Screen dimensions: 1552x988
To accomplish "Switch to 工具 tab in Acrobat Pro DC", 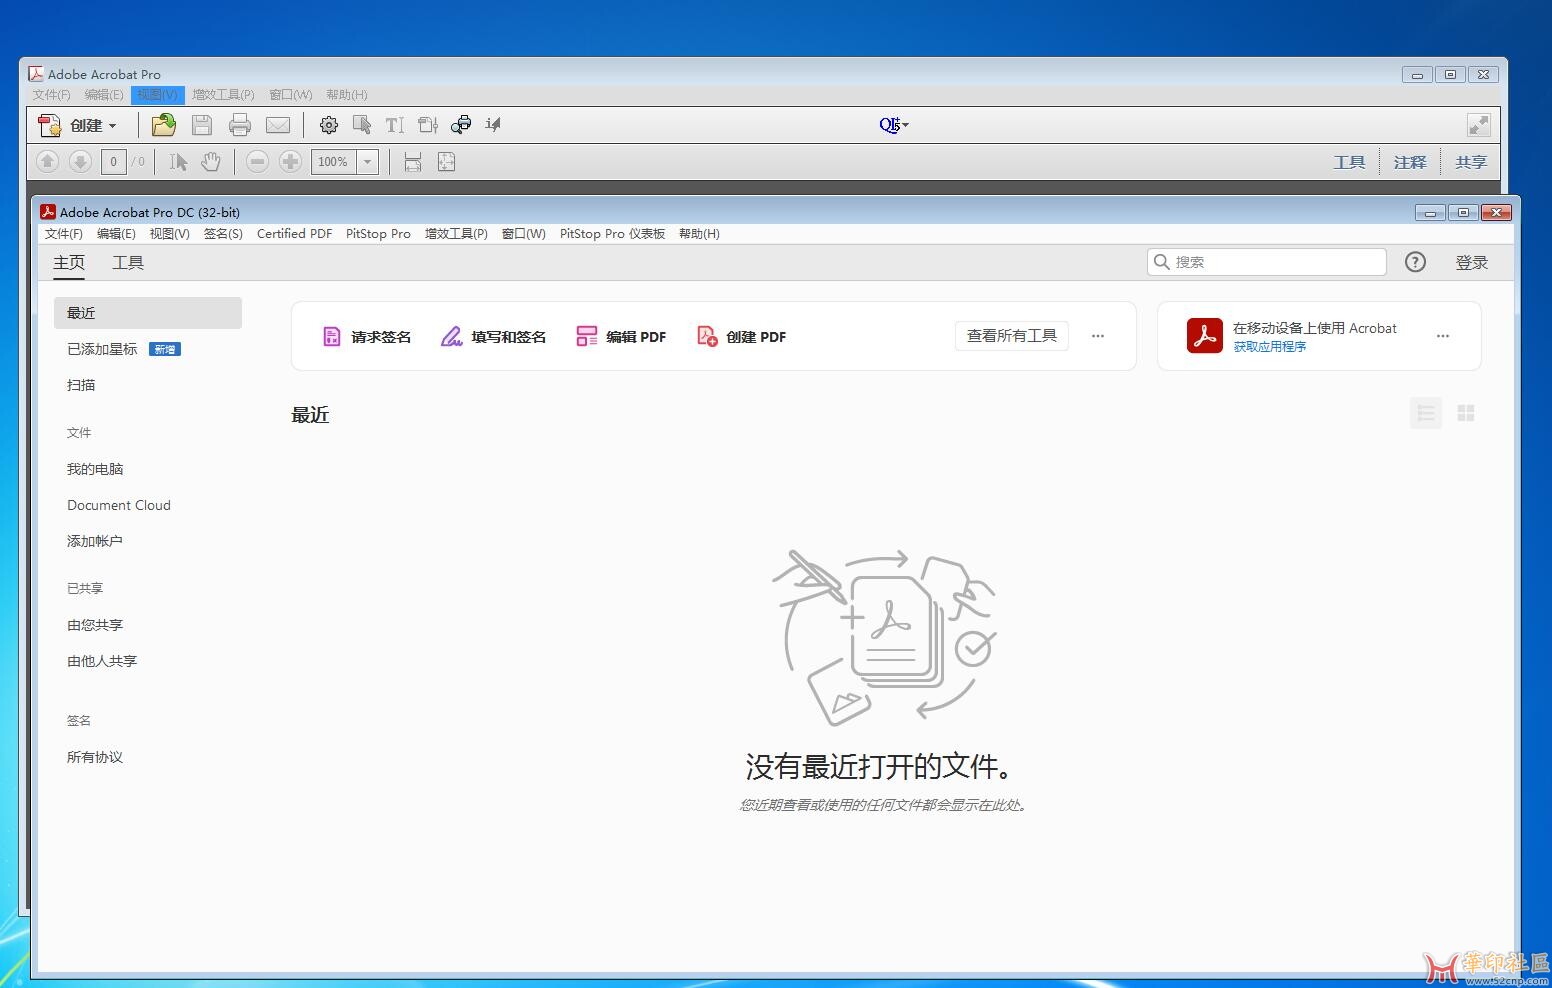I will point(128,262).
